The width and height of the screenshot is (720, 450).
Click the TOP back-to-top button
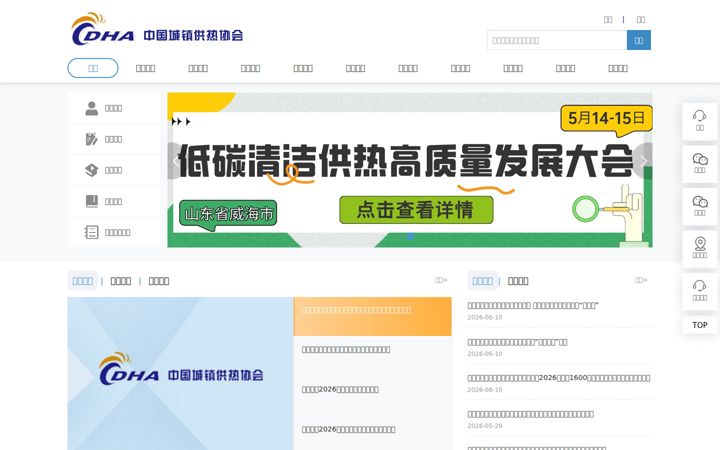700,325
